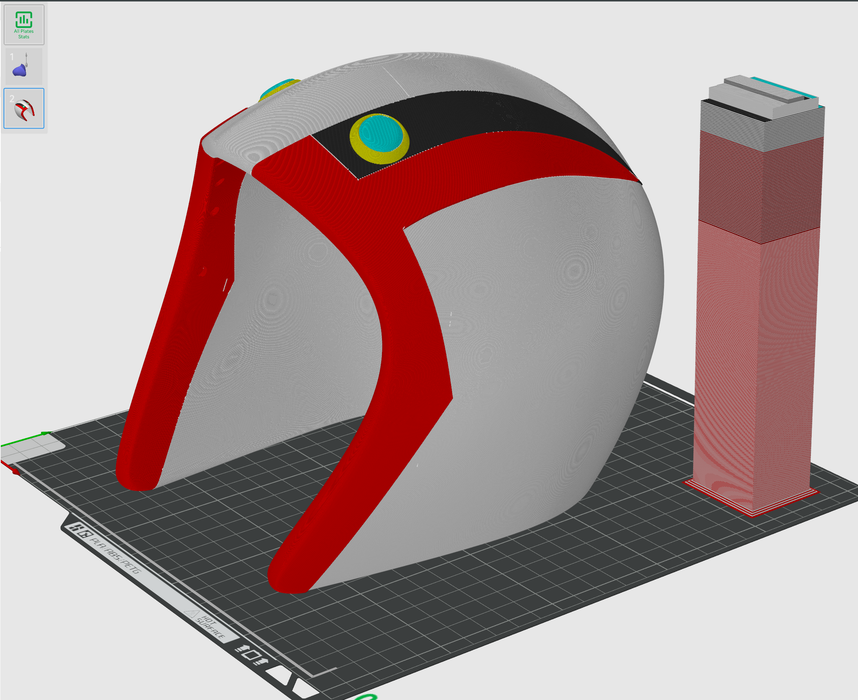Click the small dome on the helmet's top left
This screenshot has height=700, width=858.
(x=280, y=89)
